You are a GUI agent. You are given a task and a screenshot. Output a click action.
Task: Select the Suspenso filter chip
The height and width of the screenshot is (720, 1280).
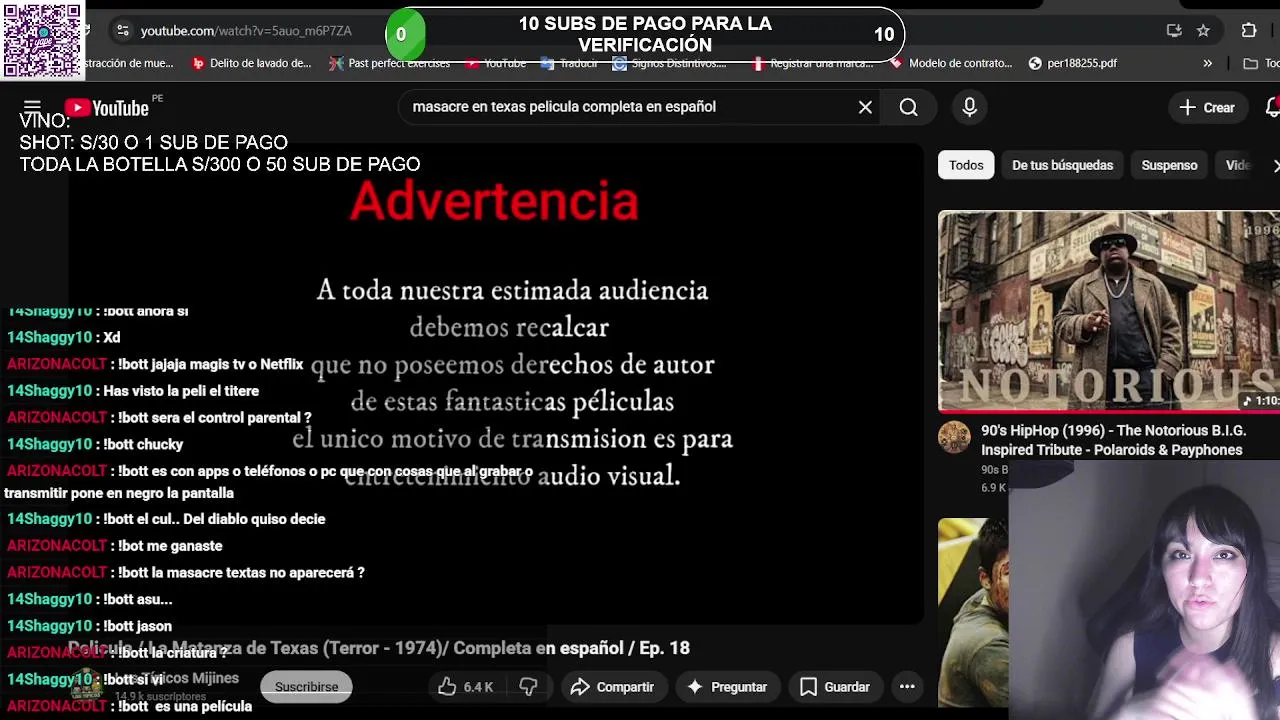(1169, 165)
